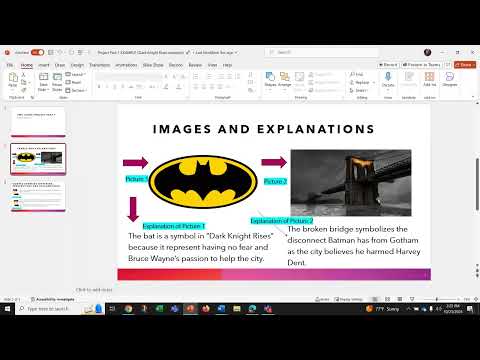Open the slide Layout dropdown

tap(76, 74)
